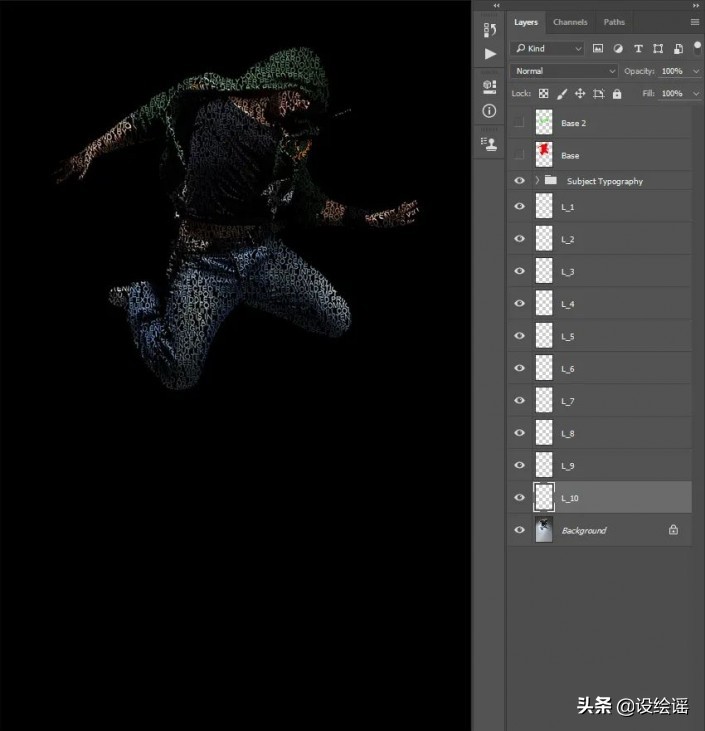The image size is (705, 731).
Task: Expand the Subject Typography group
Action: pos(537,181)
